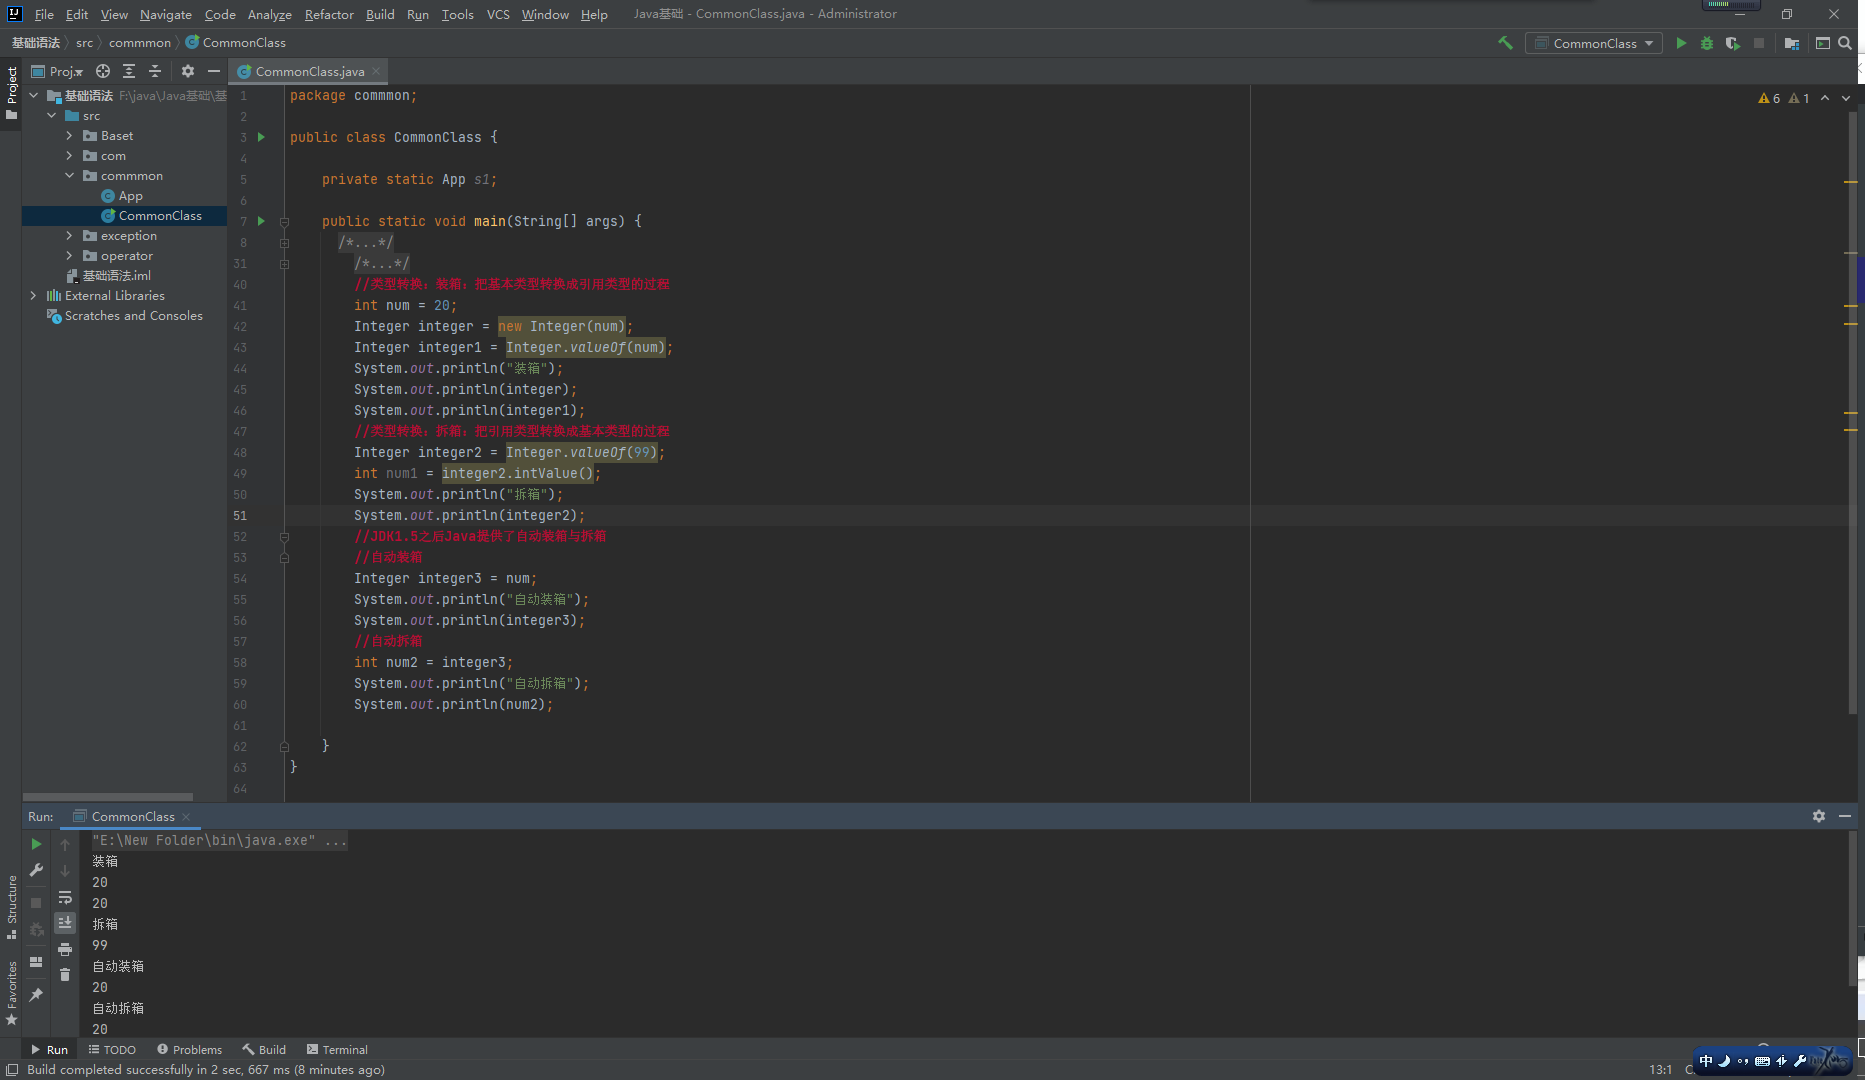Image resolution: width=1865 pixels, height=1080 pixels.
Task: Toggle soft-wrap in the Run console
Action: tap(65, 897)
